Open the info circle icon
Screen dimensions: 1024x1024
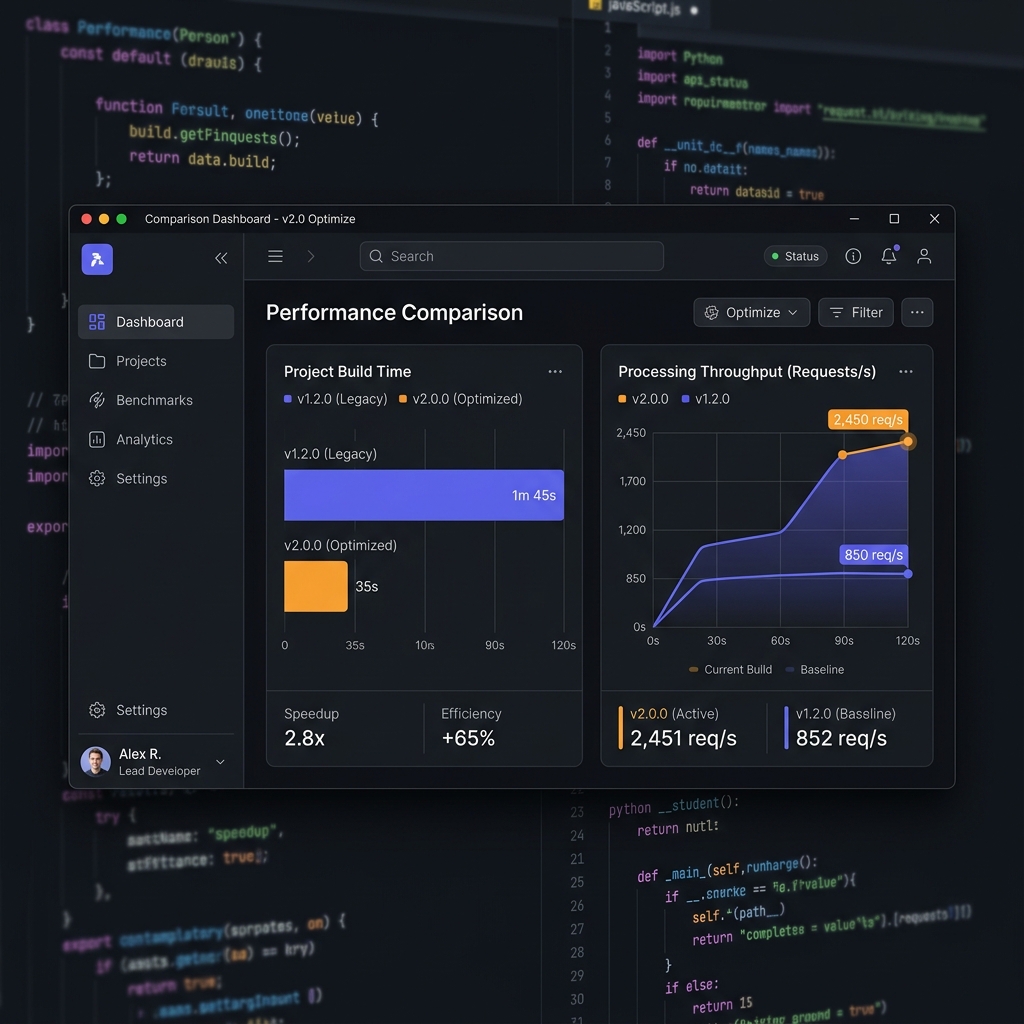[853, 256]
